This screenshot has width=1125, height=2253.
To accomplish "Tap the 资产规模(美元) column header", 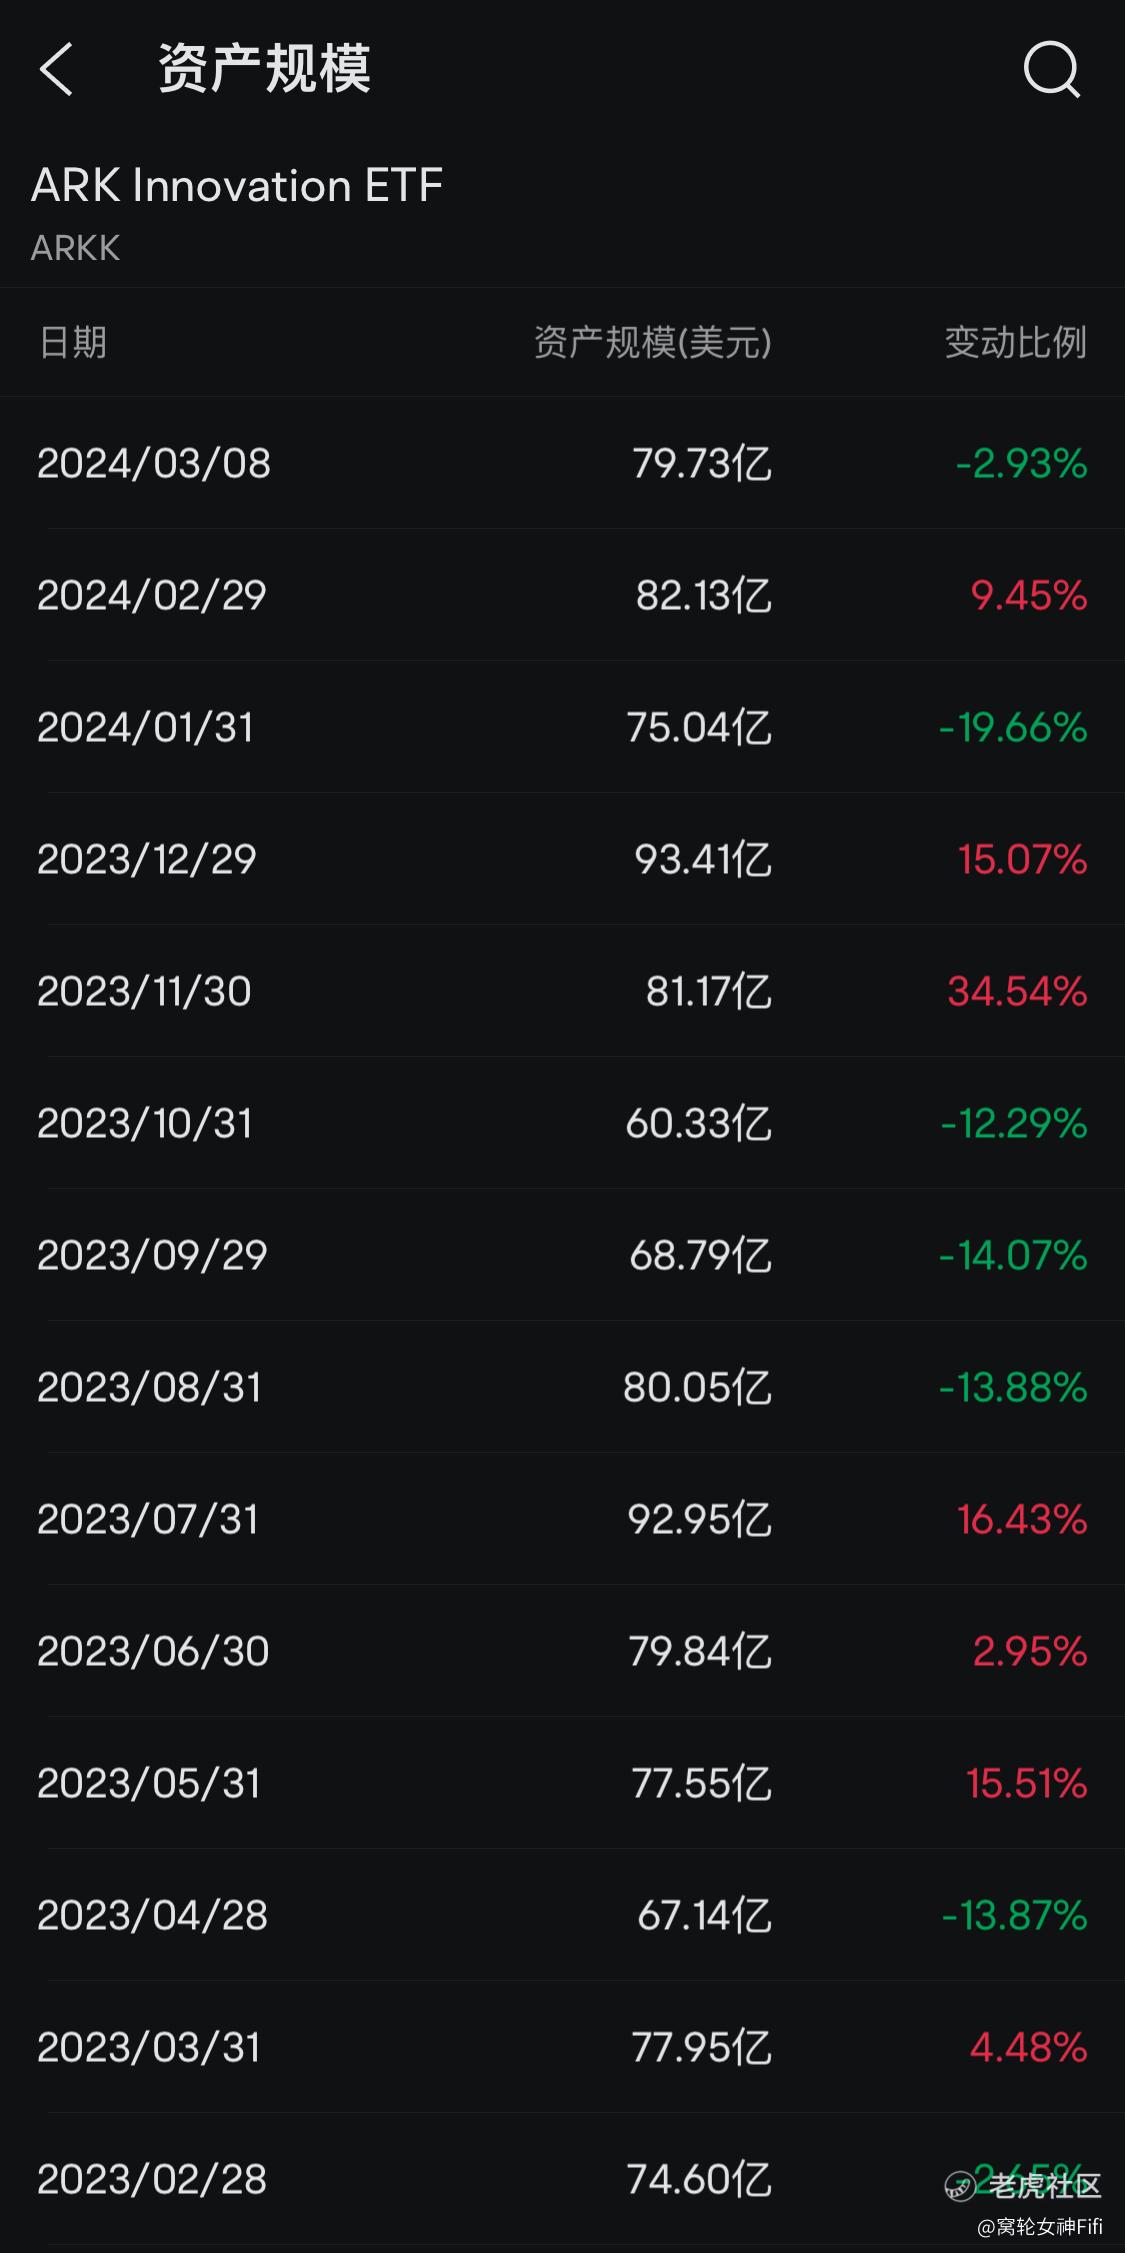I will point(652,342).
